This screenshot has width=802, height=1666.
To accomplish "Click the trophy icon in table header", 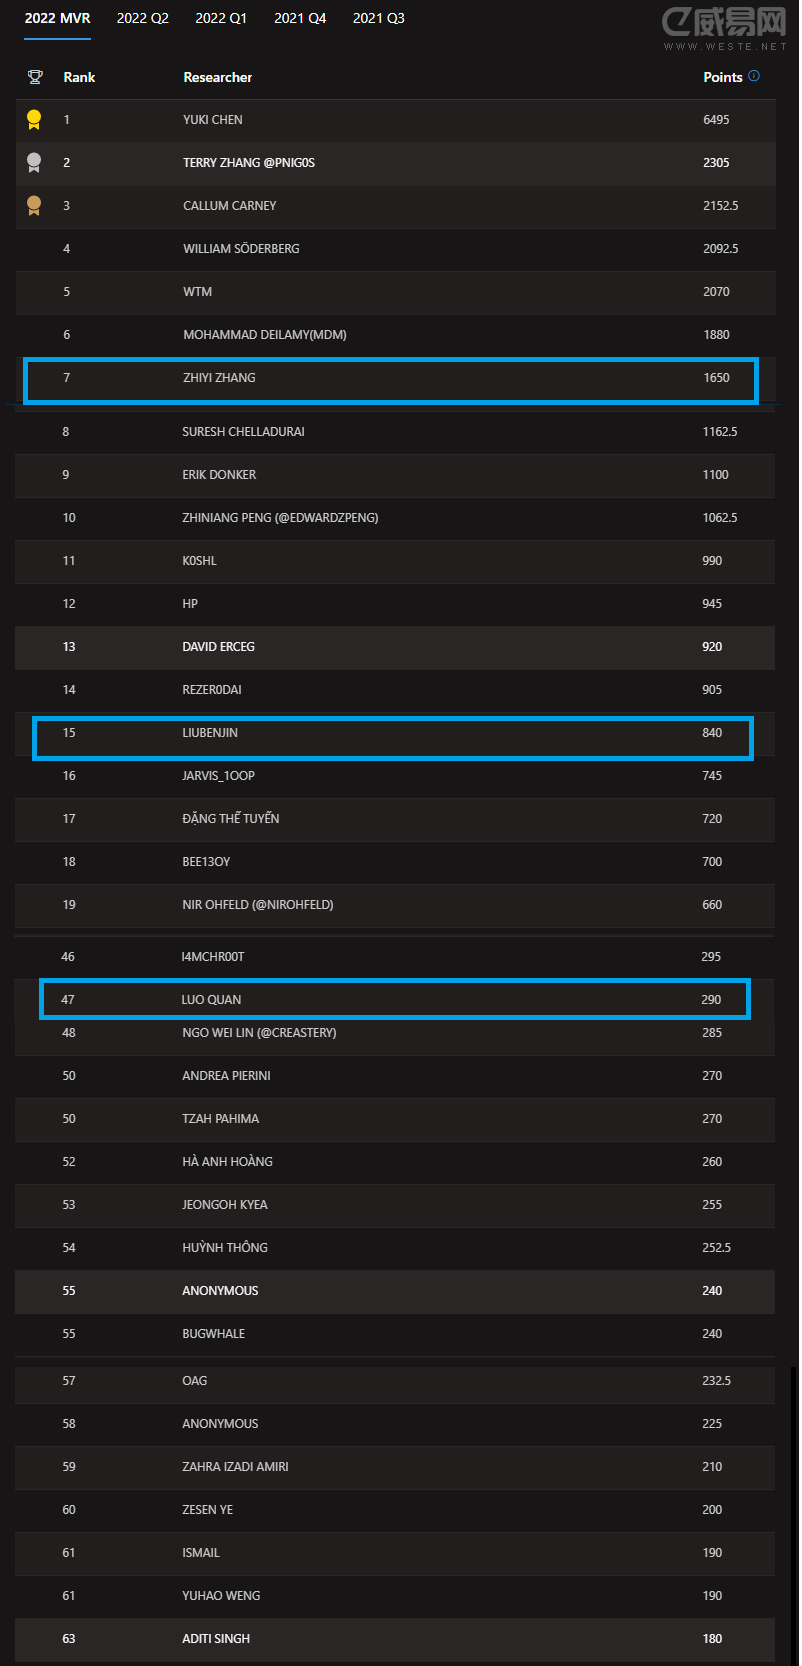I will (x=35, y=77).
